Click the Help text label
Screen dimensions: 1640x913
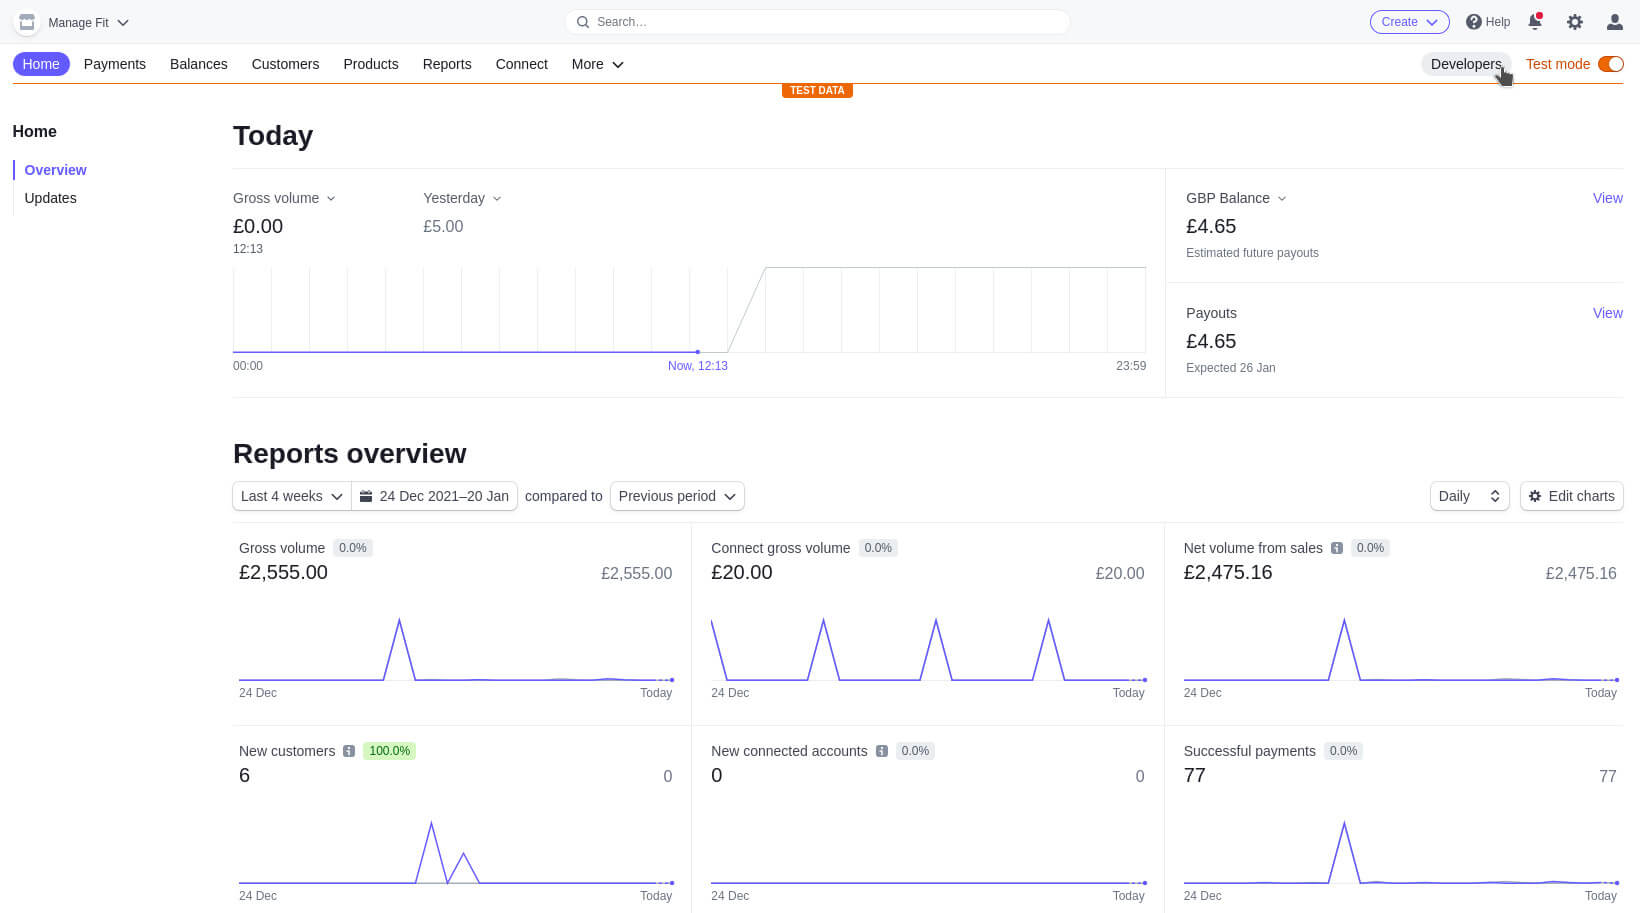[1498, 22]
